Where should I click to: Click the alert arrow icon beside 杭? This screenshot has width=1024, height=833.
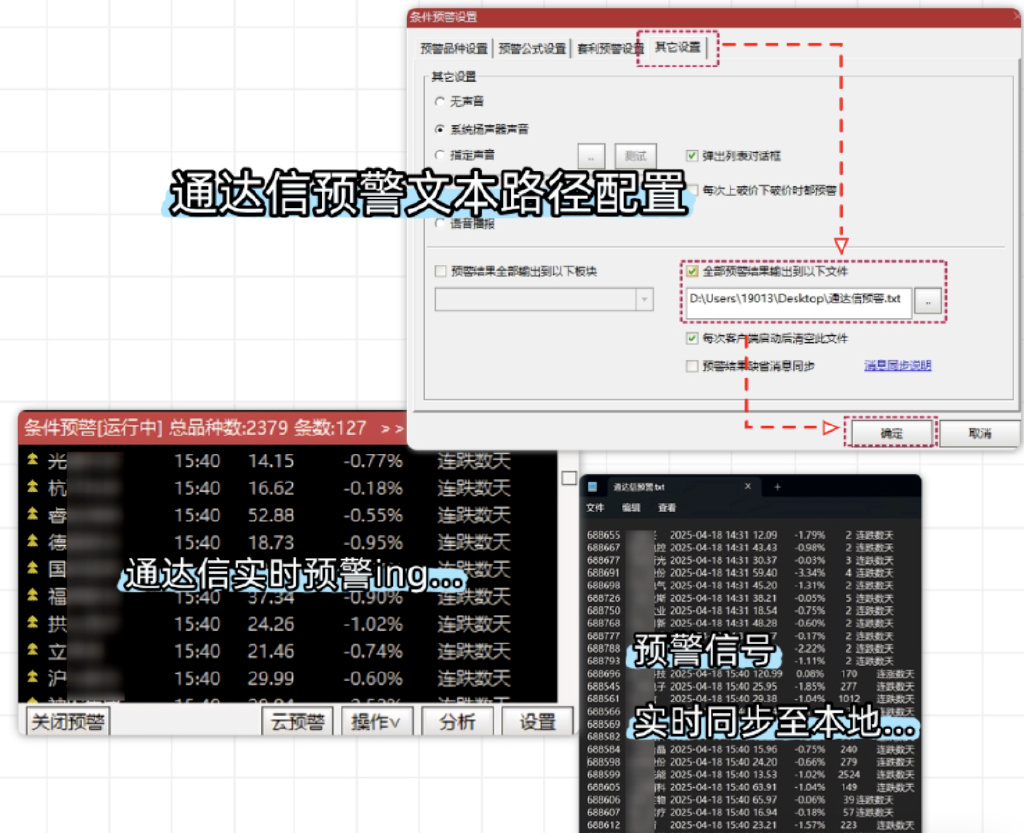32,487
